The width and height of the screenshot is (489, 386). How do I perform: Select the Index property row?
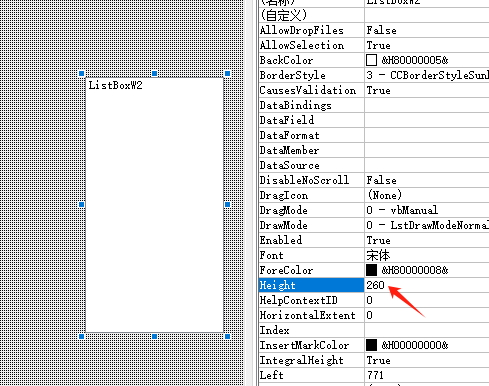[374, 330]
